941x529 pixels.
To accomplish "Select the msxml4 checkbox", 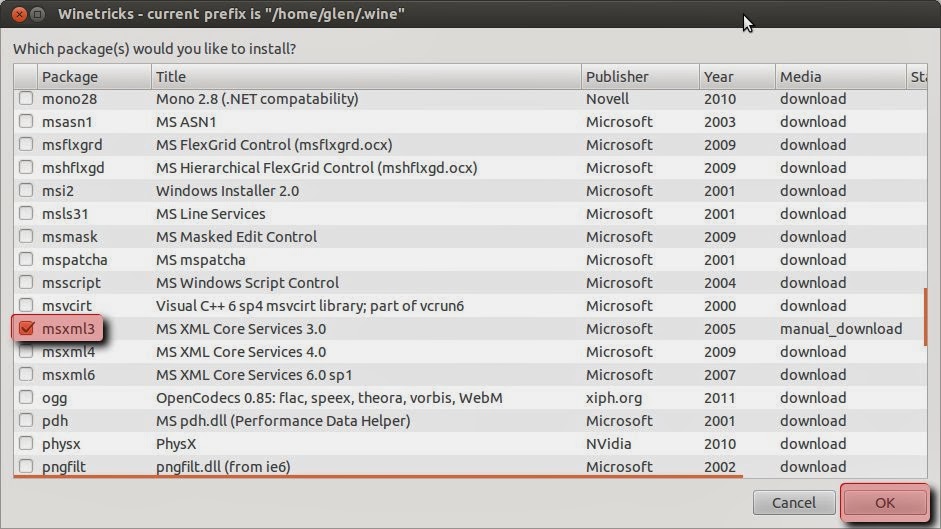I will pyautogui.click(x=25, y=352).
